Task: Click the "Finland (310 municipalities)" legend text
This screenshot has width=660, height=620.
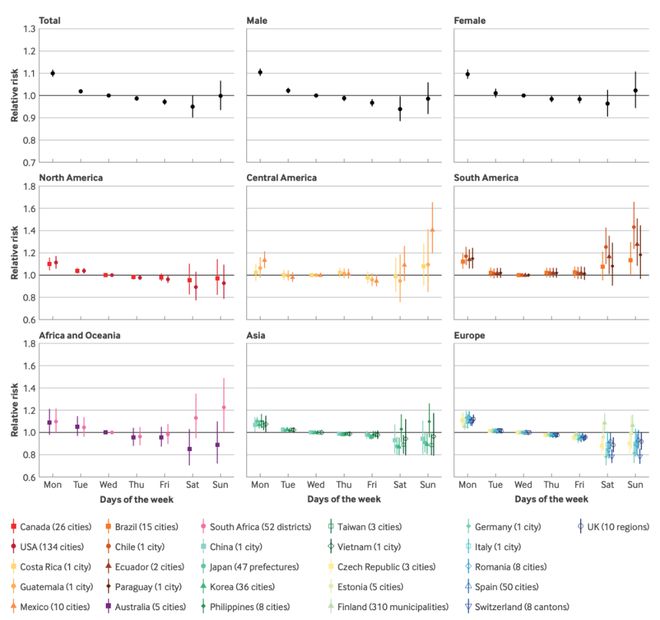Action: (393, 607)
